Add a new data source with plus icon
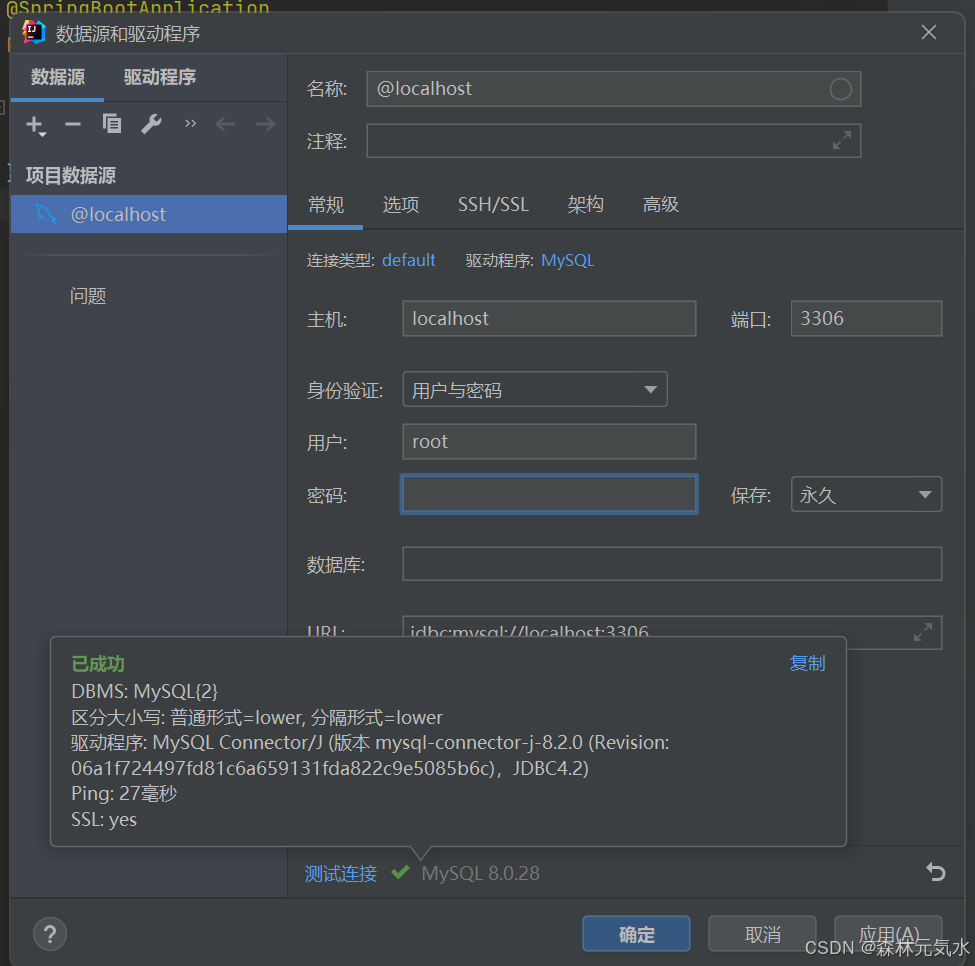Image resolution: width=975 pixels, height=966 pixels. point(35,125)
